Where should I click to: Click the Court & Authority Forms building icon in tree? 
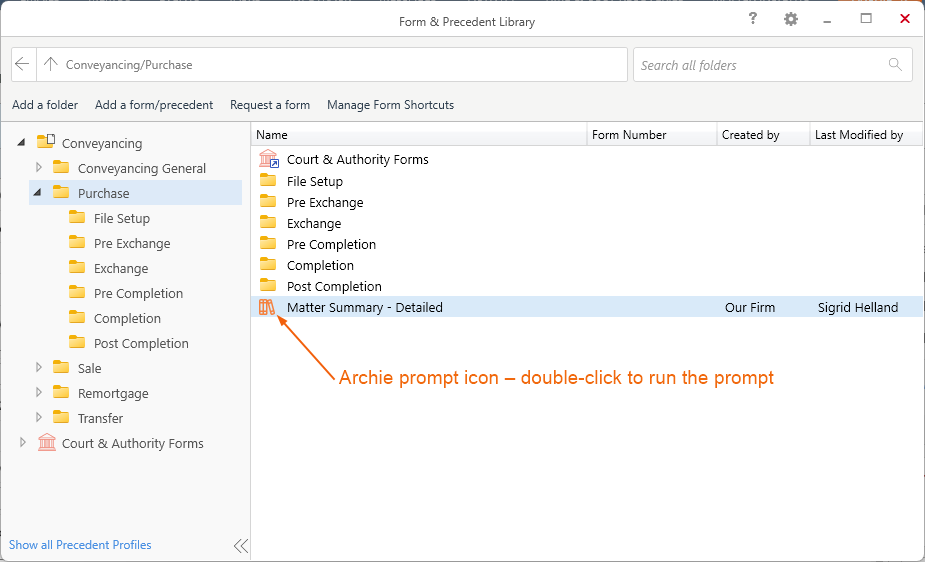tap(46, 443)
